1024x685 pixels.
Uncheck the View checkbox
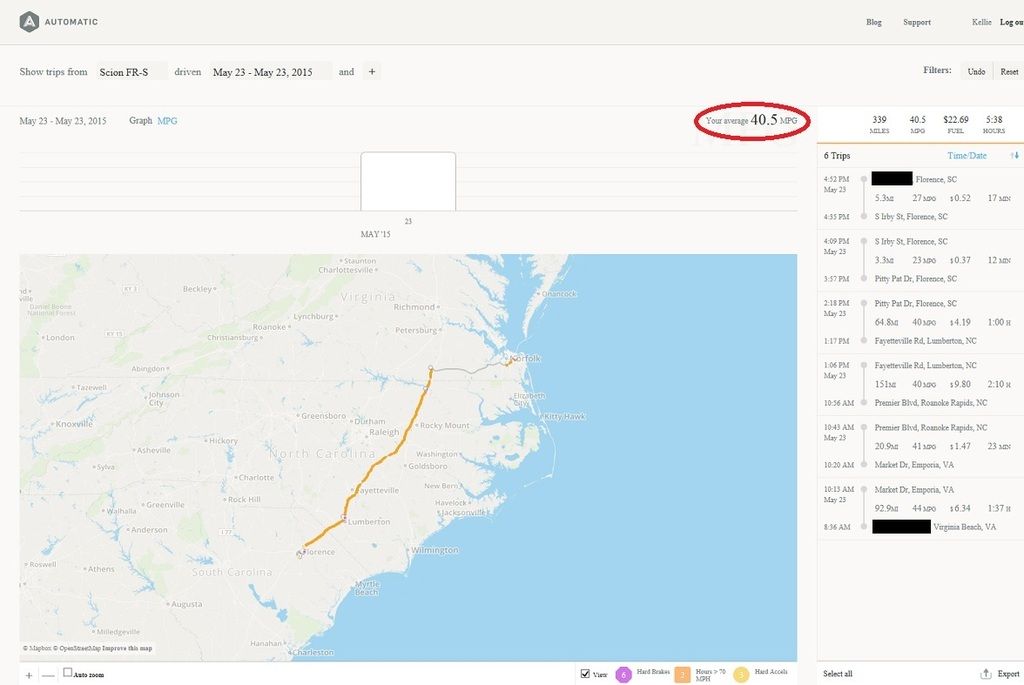coord(585,674)
